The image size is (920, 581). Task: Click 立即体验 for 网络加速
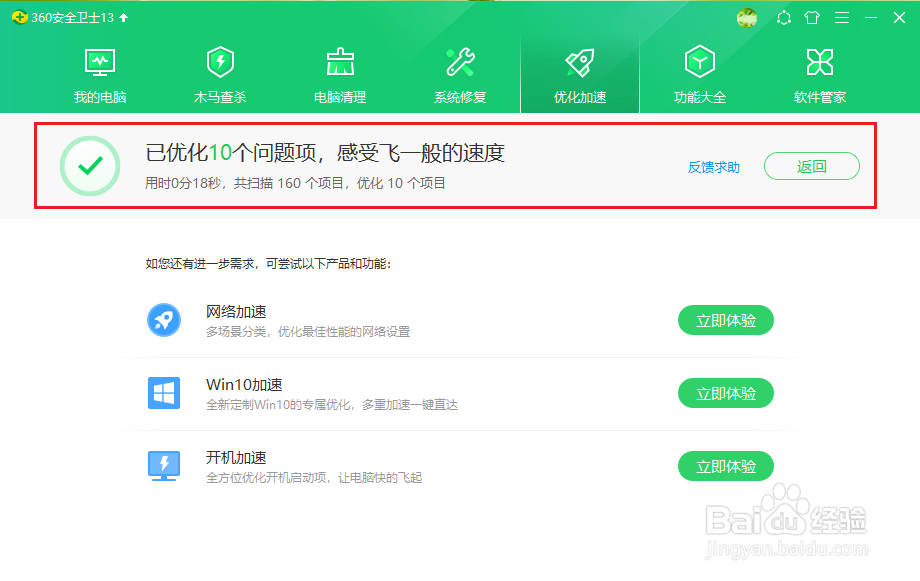[726, 320]
